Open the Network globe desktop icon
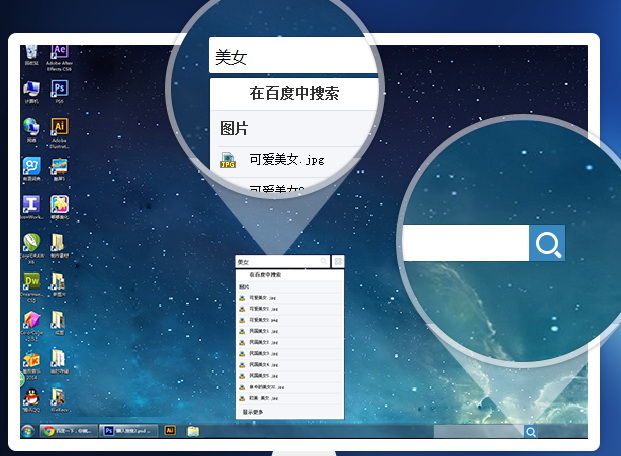The width and height of the screenshot is (621, 456). point(31,130)
